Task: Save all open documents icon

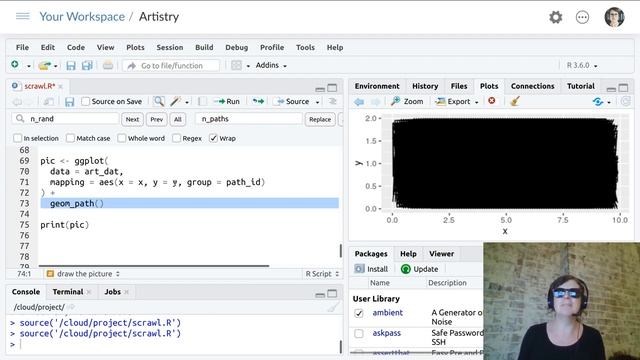Action: 87,65
